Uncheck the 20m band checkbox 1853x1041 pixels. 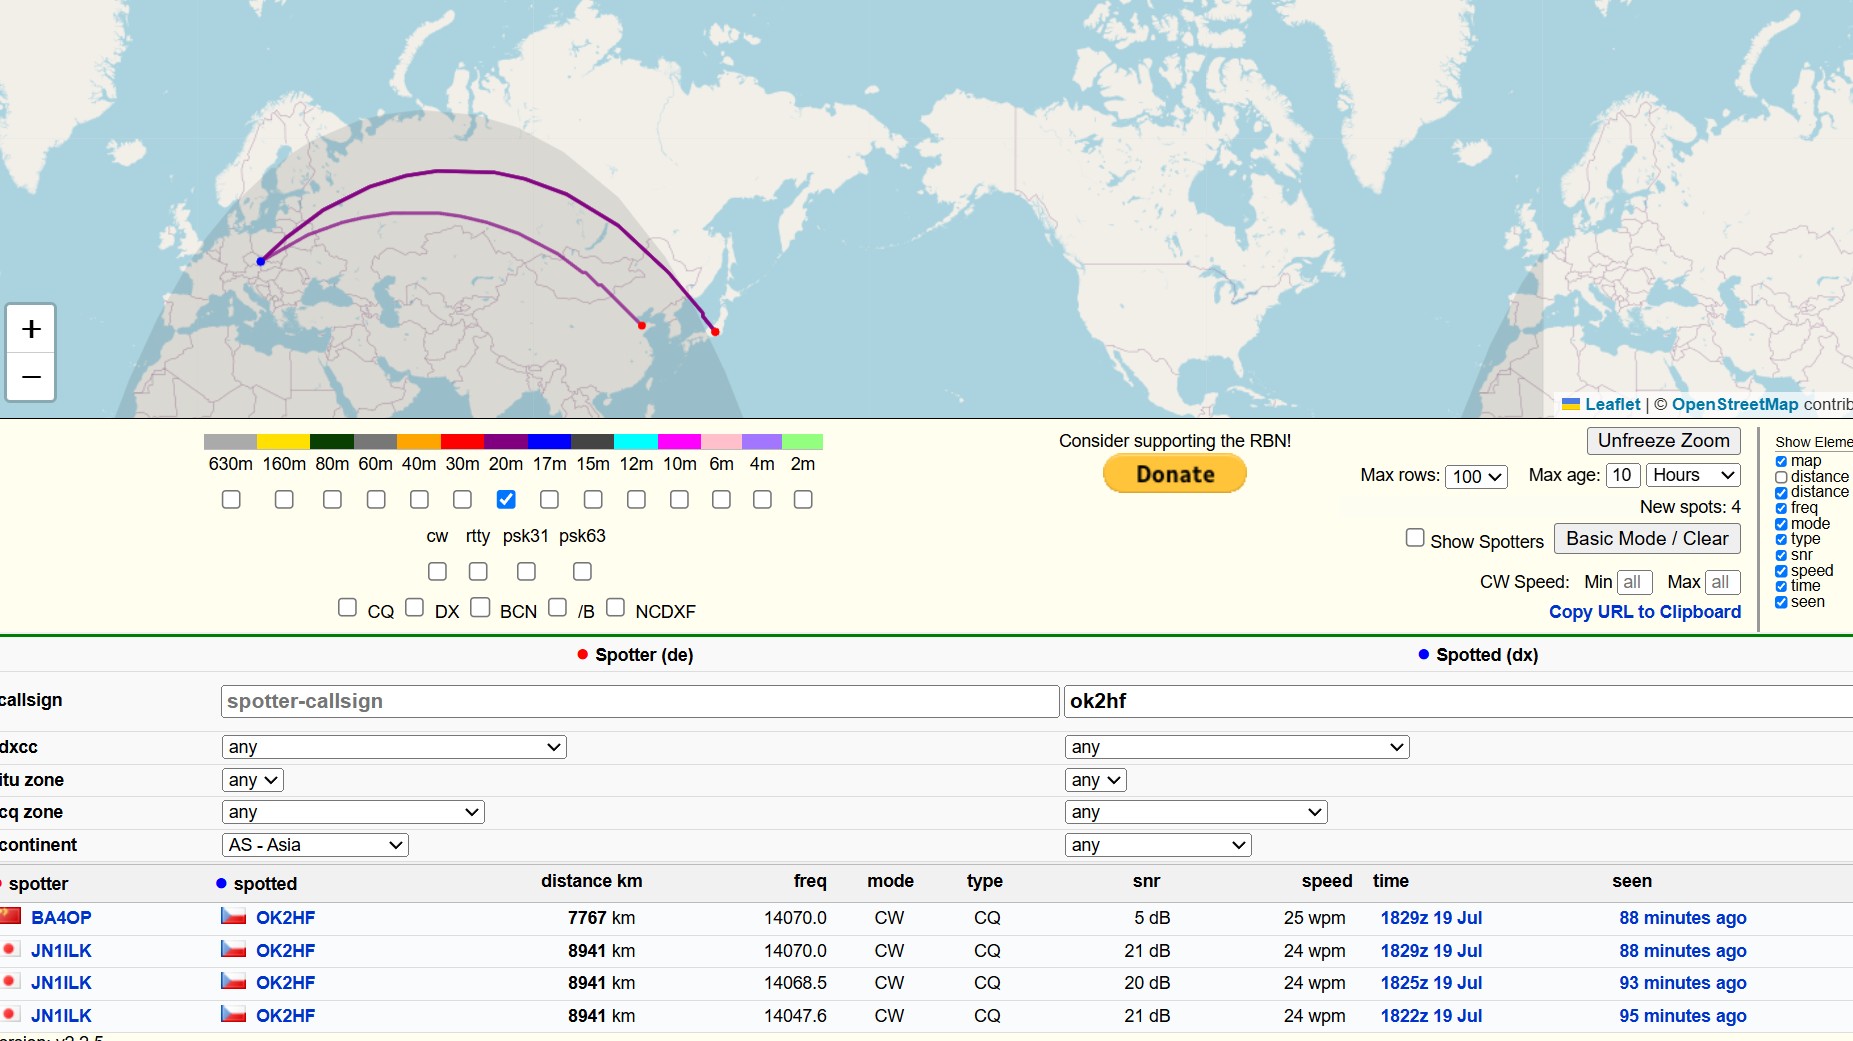pos(506,499)
